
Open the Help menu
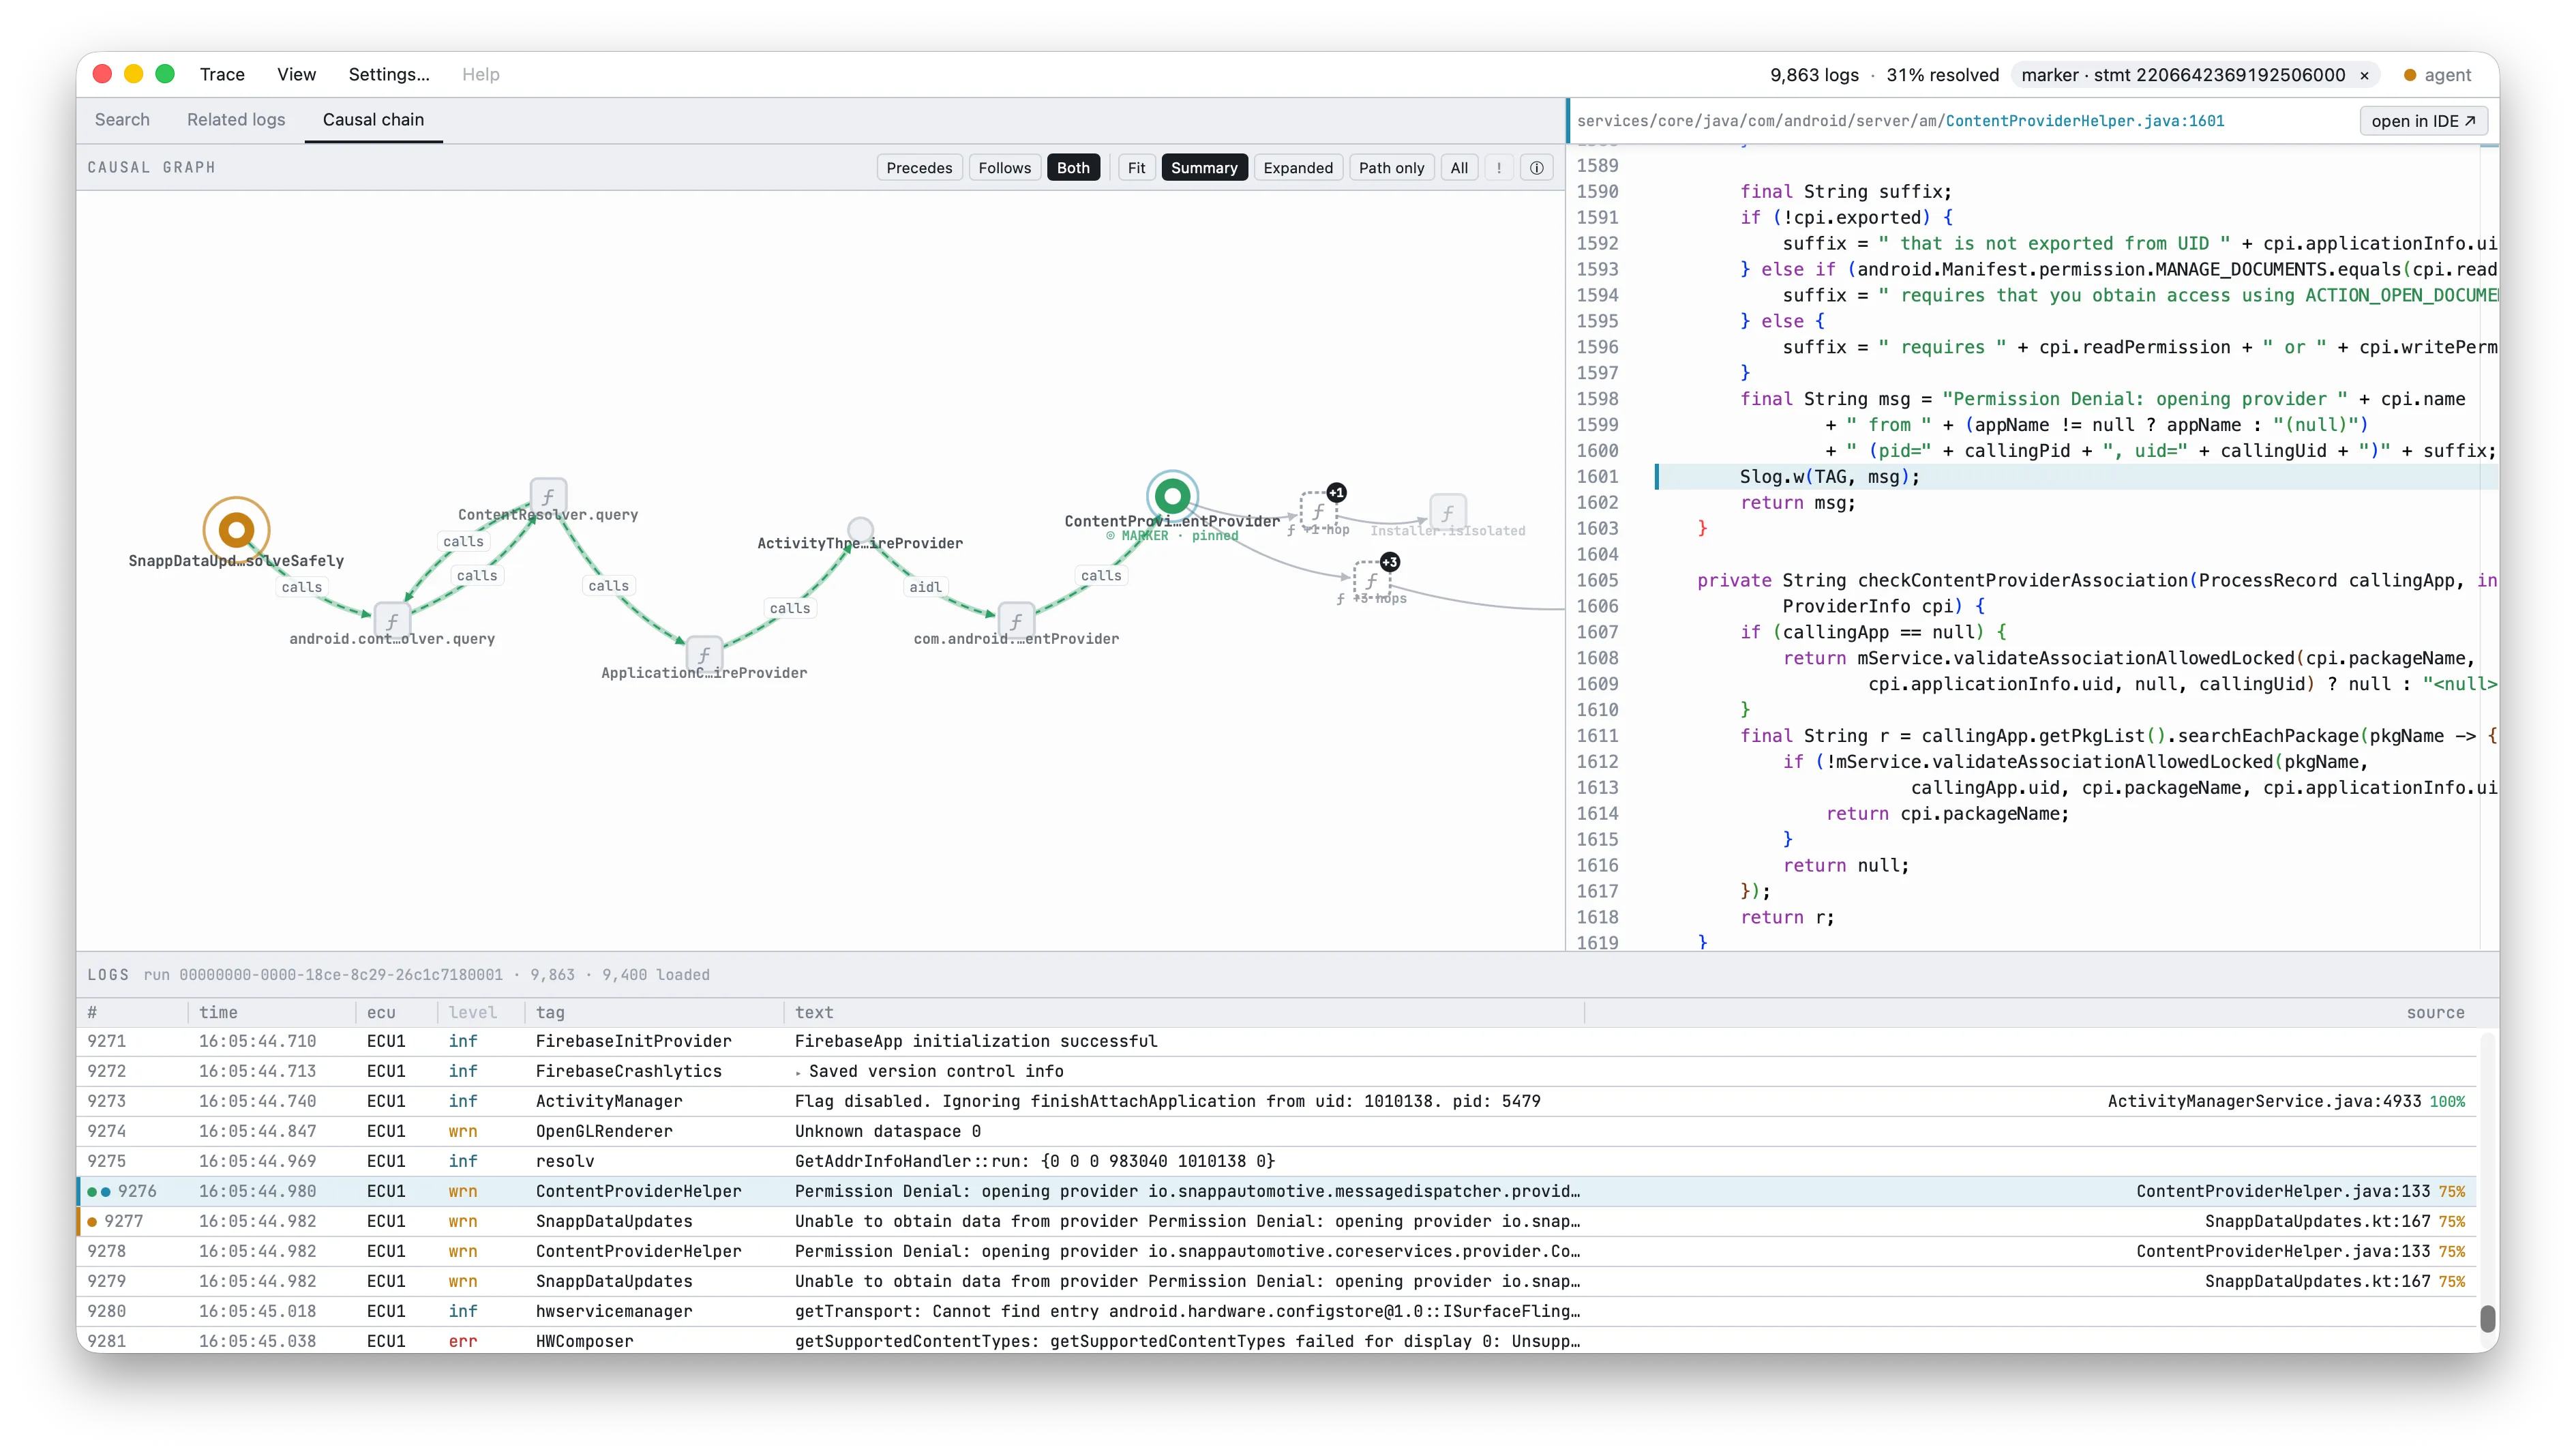(481, 74)
